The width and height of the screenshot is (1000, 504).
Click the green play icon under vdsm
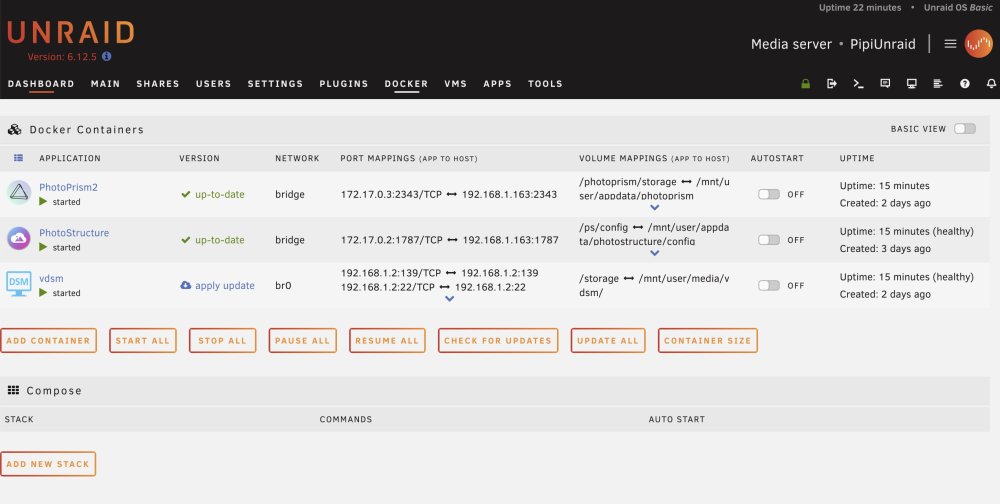pyautogui.click(x=43, y=292)
